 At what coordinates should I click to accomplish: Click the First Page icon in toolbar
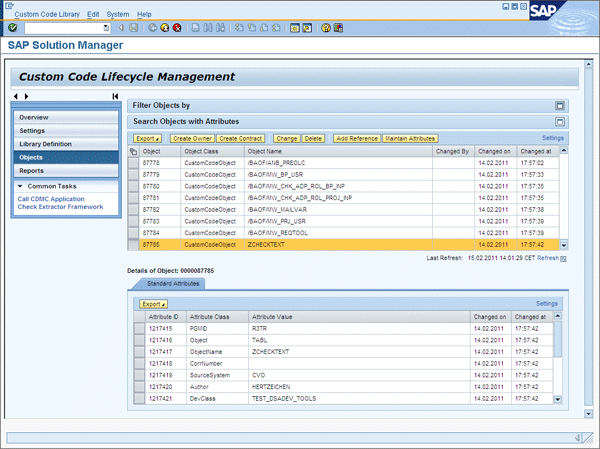[x=239, y=28]
